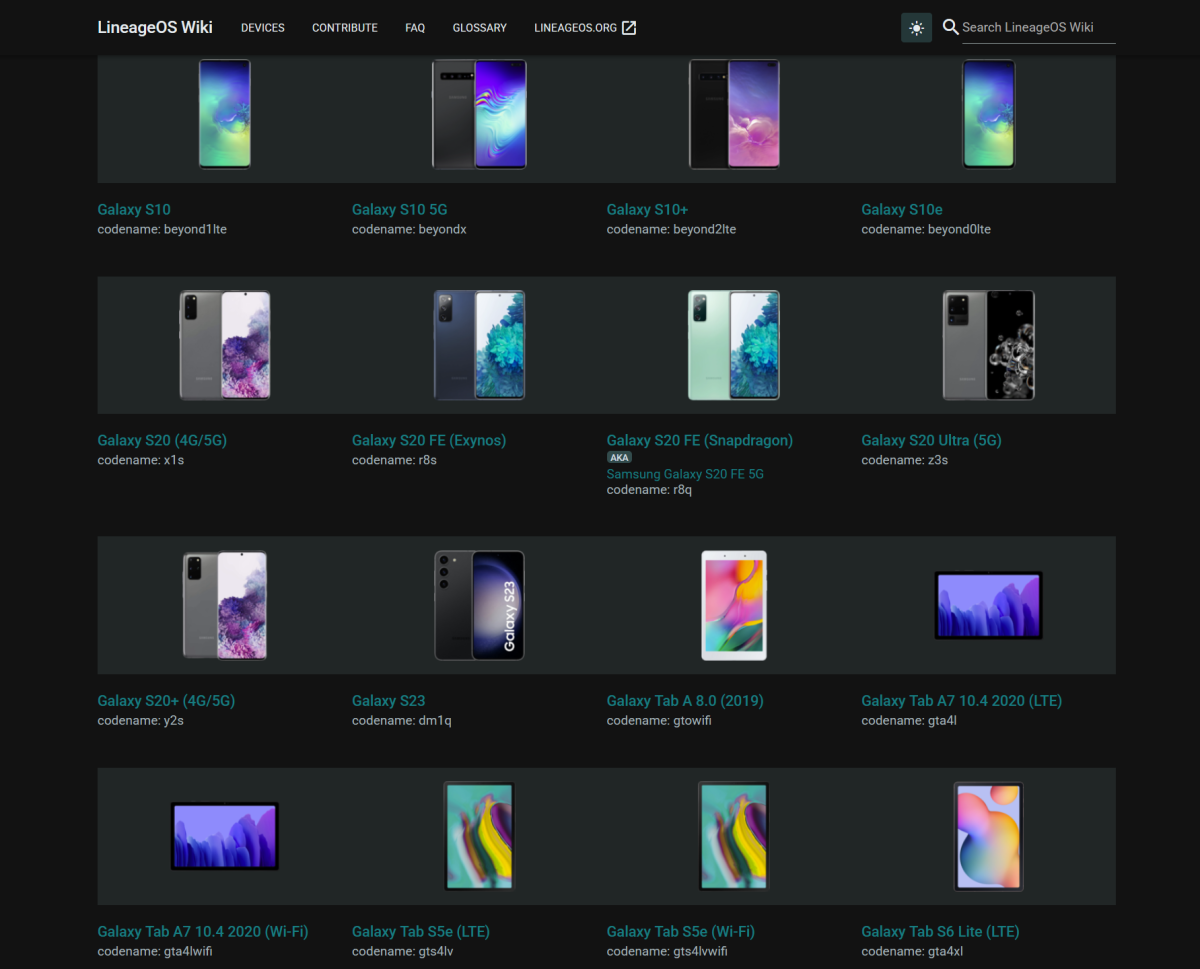This screenshot has width=1200, height=969.
Task: Open the DEVICES menu item
Action: pyautogui.click(x=263, y=28)
